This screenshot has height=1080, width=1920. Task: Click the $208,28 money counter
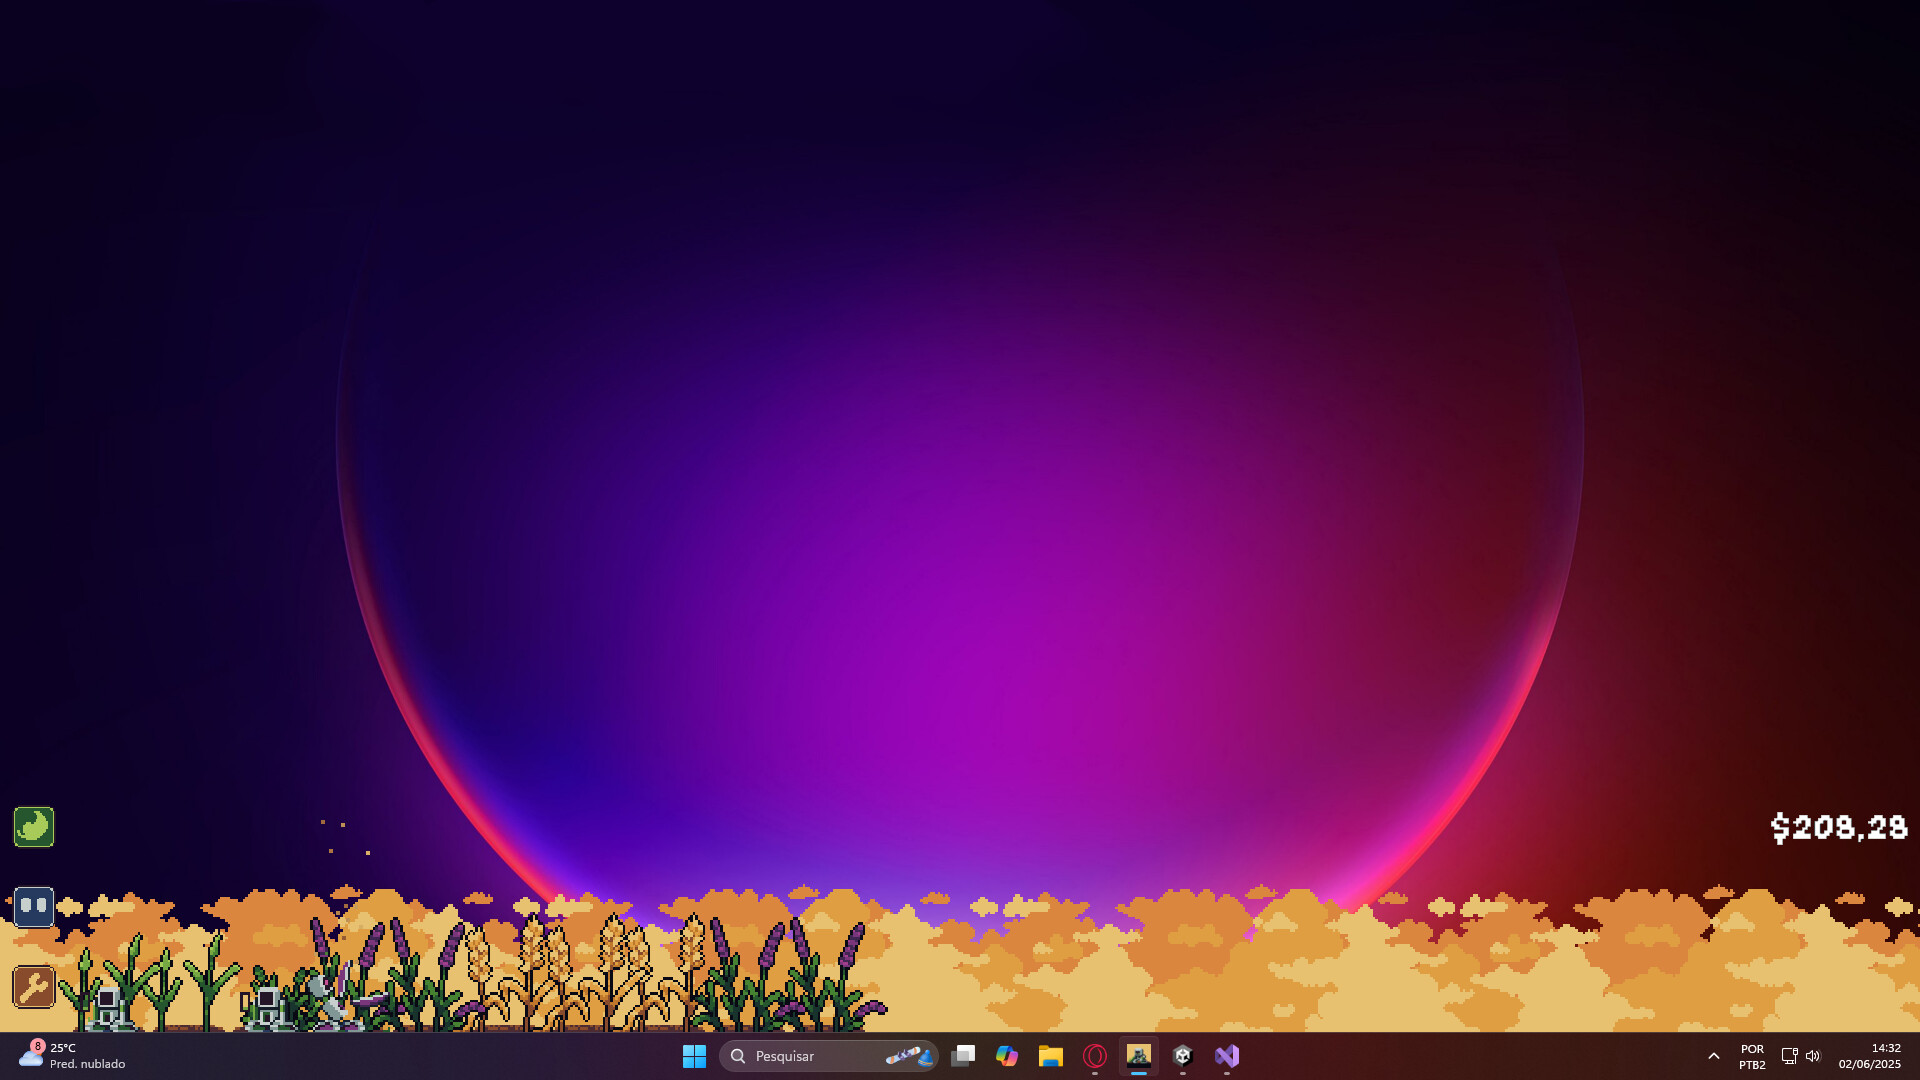pyautogui.click(x=1840, y=827)
